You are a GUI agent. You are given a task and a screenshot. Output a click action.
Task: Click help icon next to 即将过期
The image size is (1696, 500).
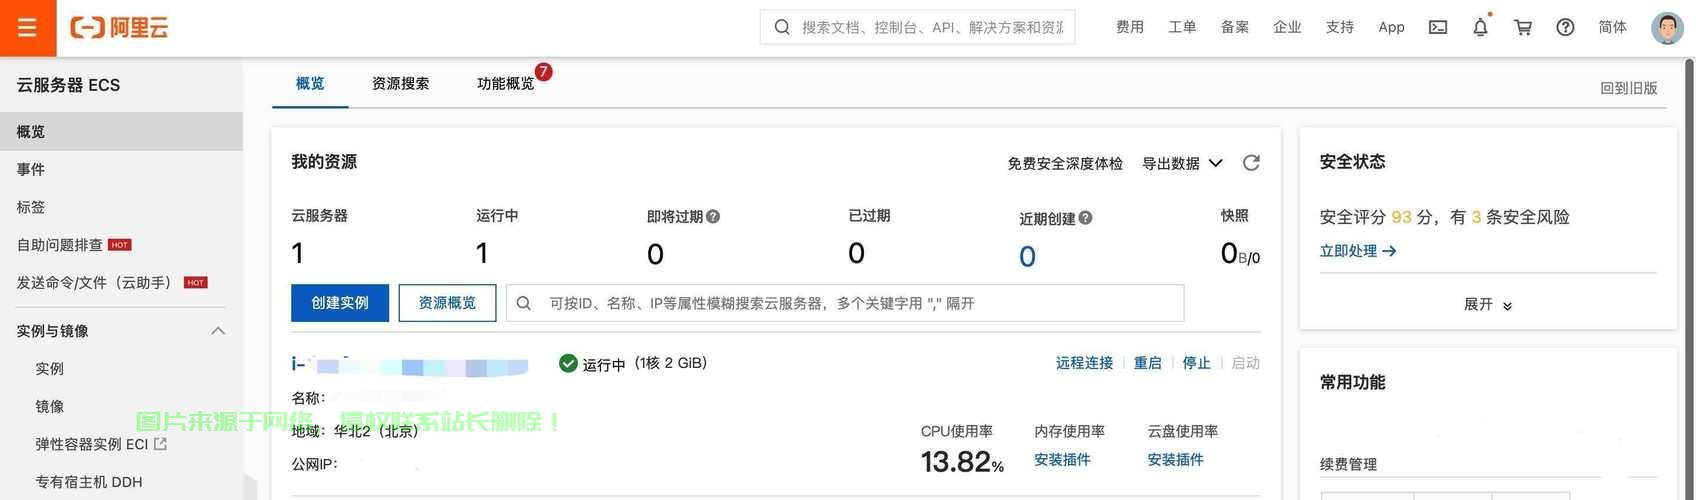coord(713,217)
